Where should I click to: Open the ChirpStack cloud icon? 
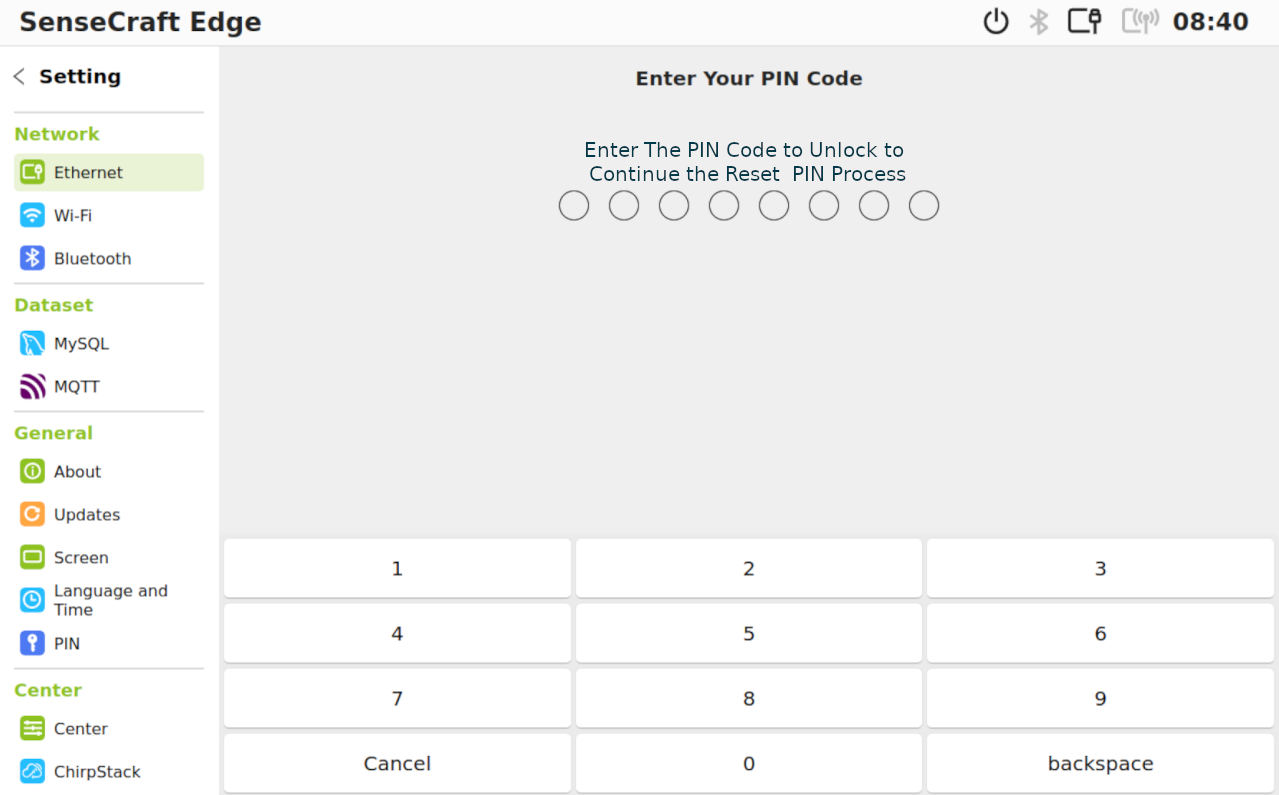click(32, 771)
